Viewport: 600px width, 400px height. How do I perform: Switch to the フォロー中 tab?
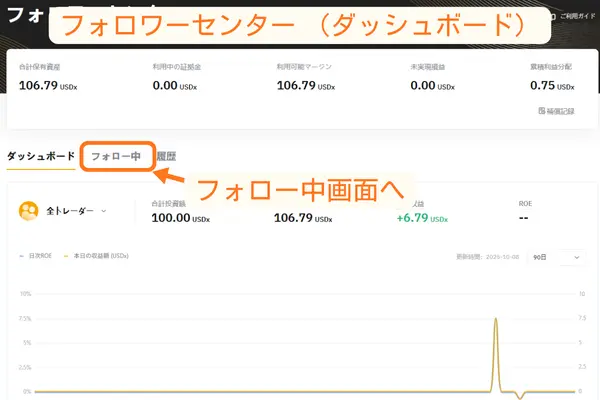coord(116,157)
